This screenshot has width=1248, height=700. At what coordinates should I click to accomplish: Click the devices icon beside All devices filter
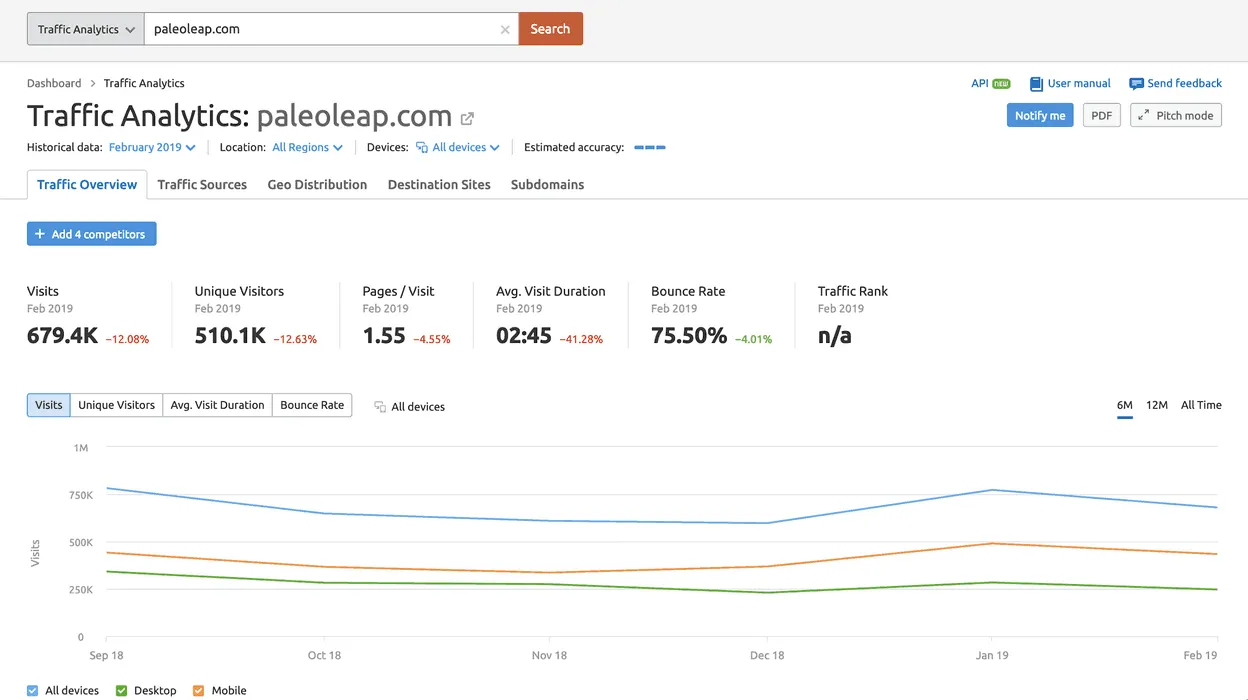point(422,148)
